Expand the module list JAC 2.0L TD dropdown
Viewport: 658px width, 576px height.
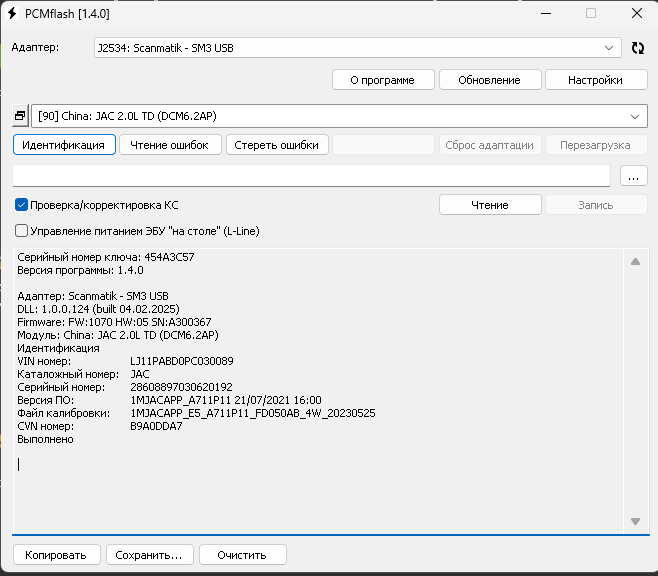pos(340,116)
